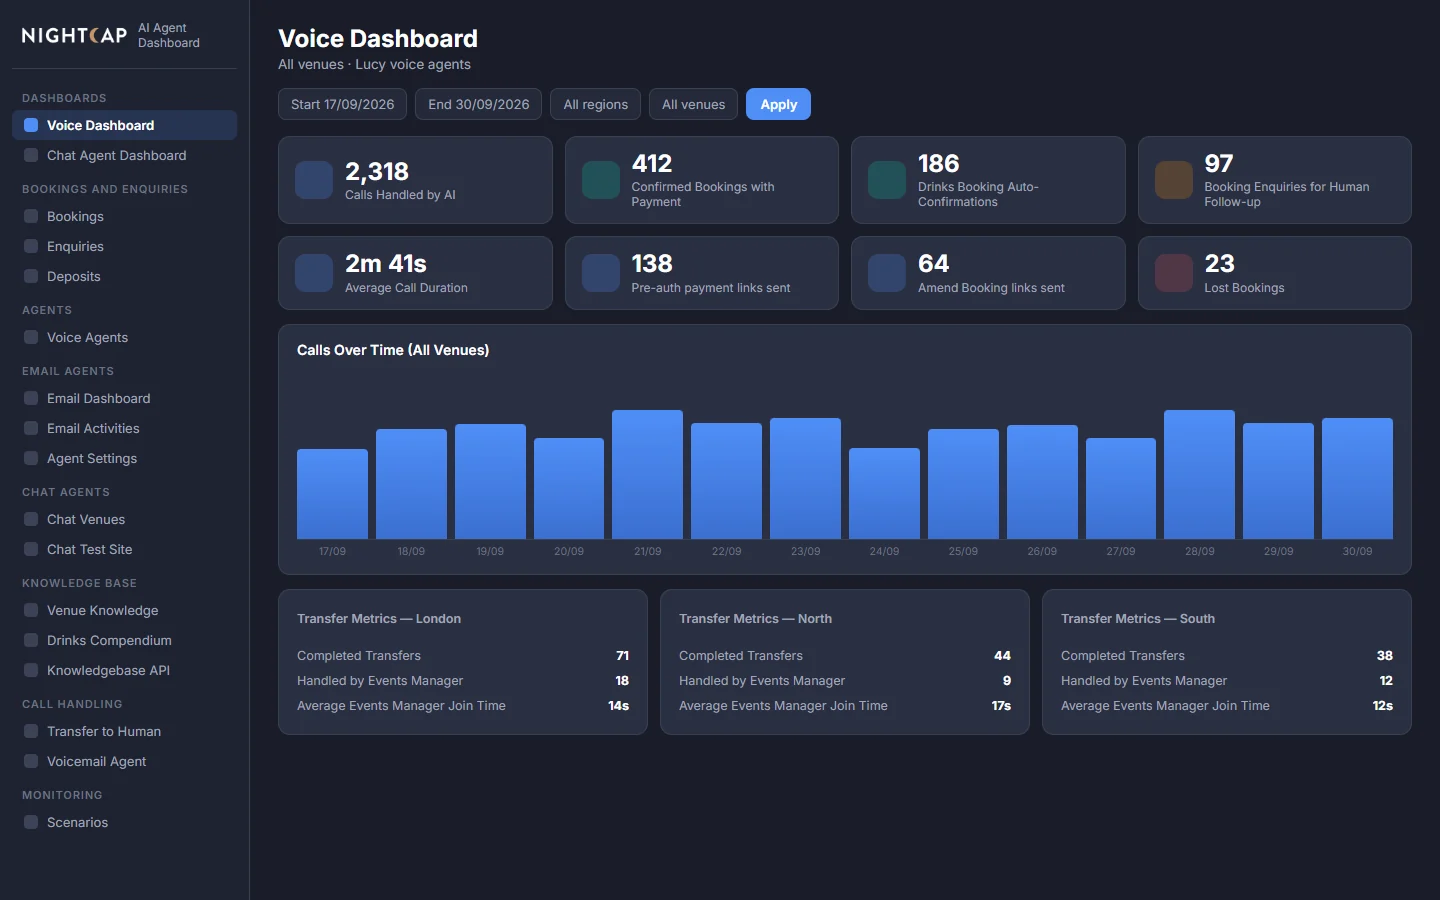Open the All regions filter dropdown
1440x900 pixels.
(x=596, y=104)
